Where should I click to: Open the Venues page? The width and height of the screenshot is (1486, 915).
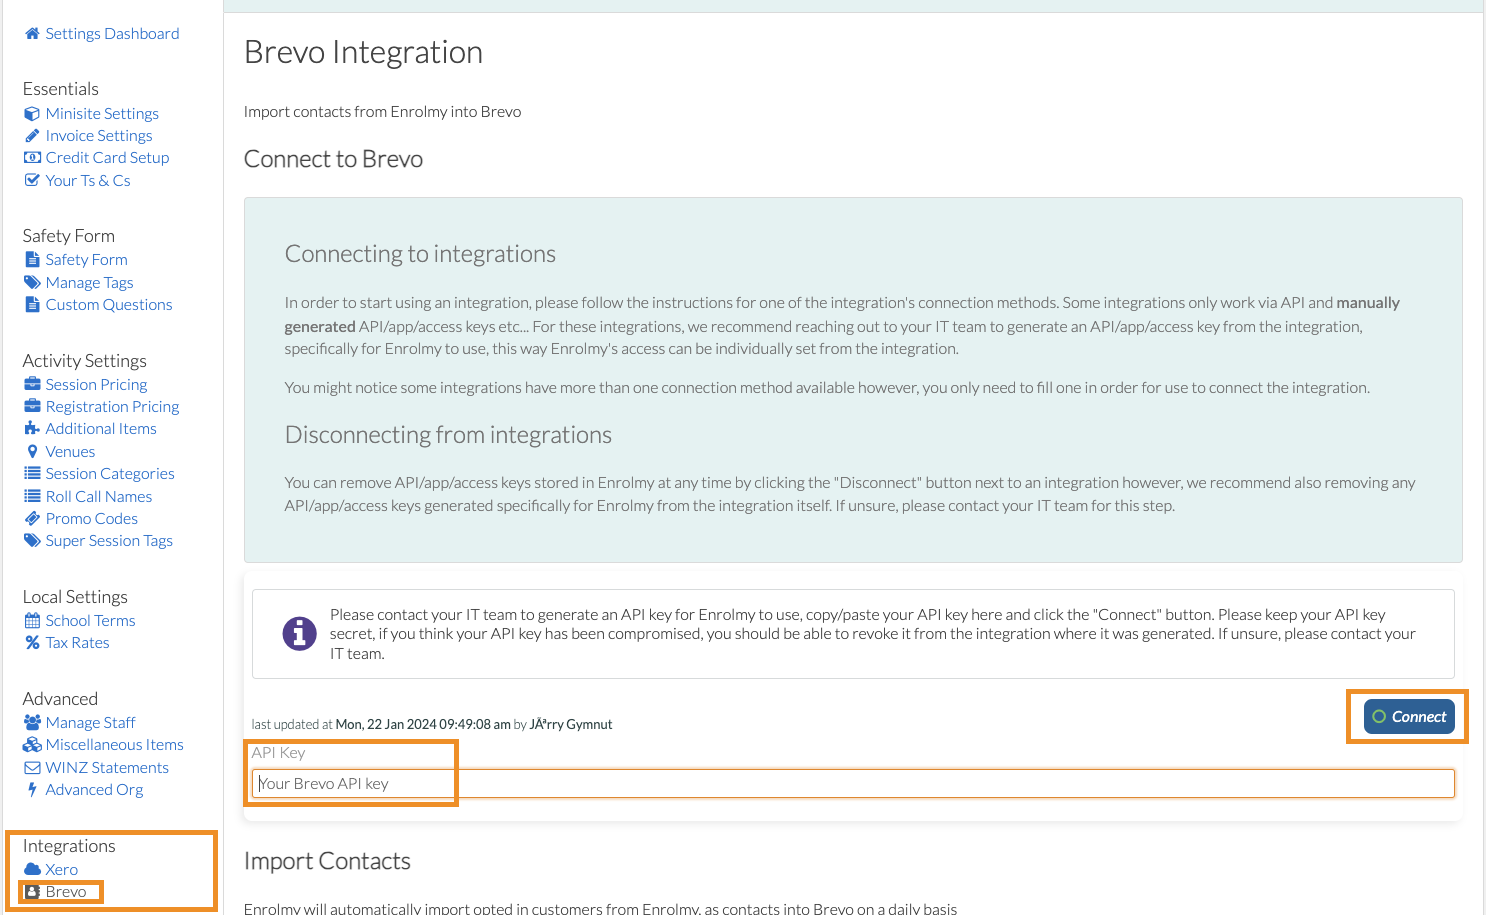click(70, 452)
